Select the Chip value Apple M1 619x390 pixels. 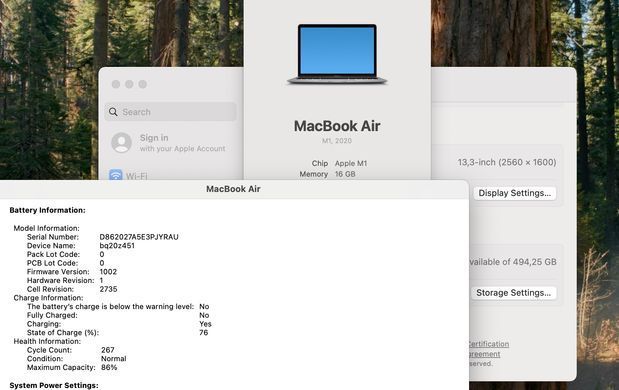(x=351, y=163)
